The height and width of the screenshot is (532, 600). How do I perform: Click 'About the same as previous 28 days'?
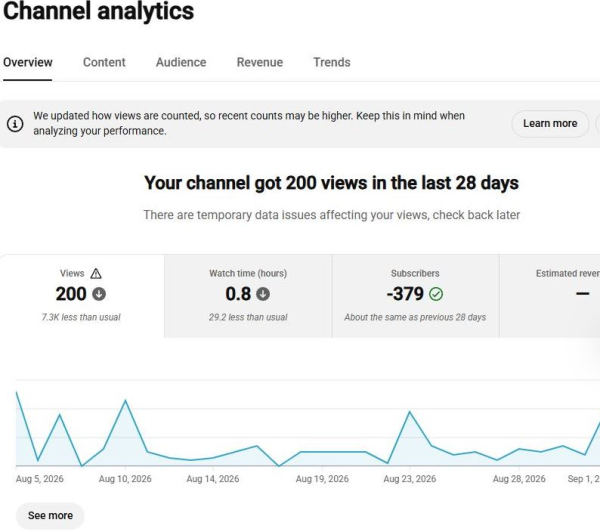(x=415, y=317)
